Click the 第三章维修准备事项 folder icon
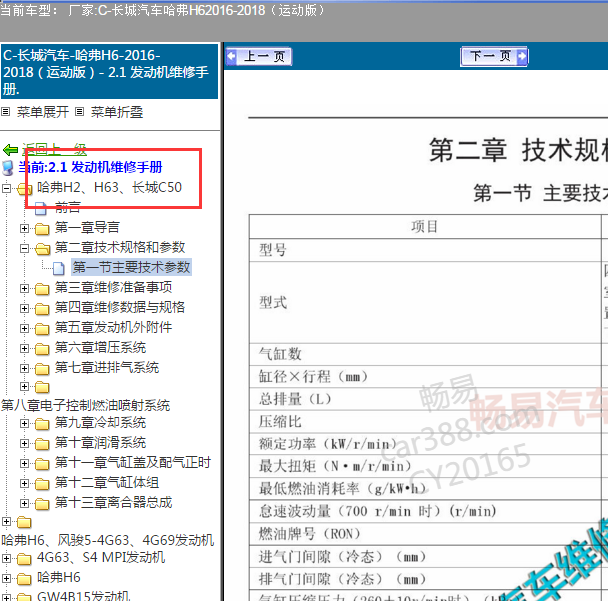Viewport: 608px width, 601px height. coord(42,289)
